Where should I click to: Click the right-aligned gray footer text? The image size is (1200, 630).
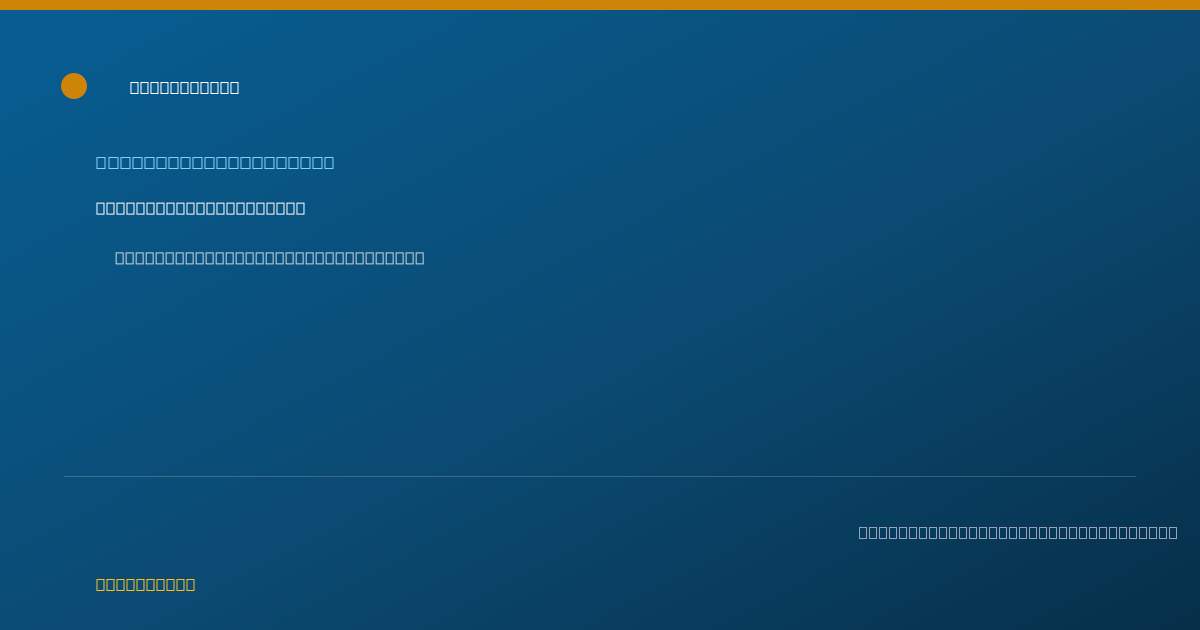(x=1018, y=532)
